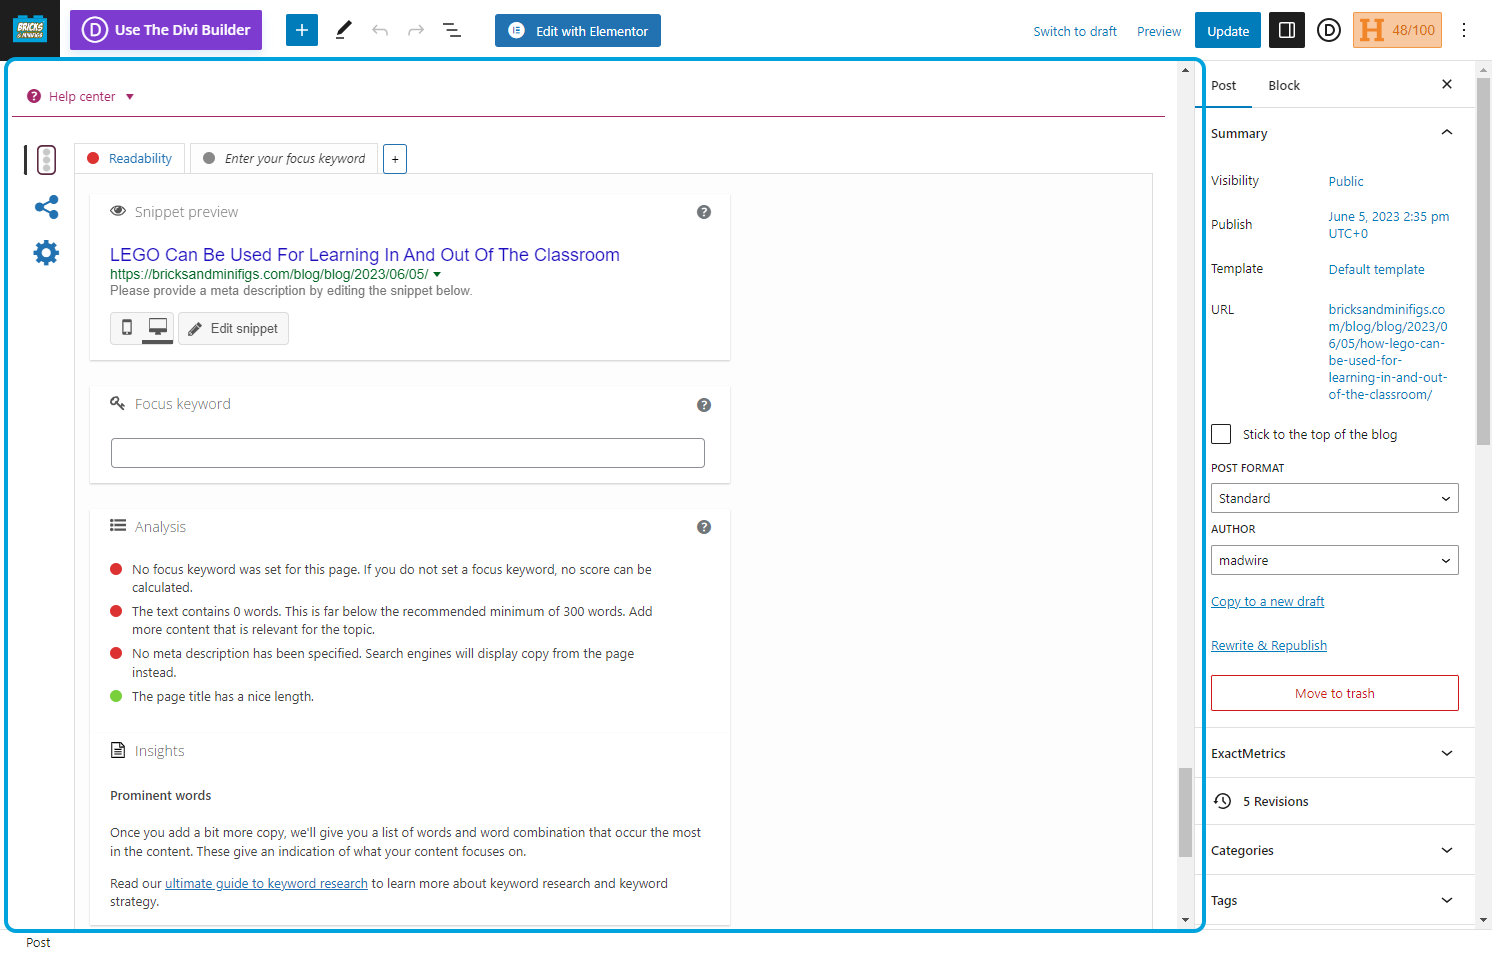This screenshot has height=954, width=1492.
Task: Open the three-dot options menu
Action: point(1464,30)
